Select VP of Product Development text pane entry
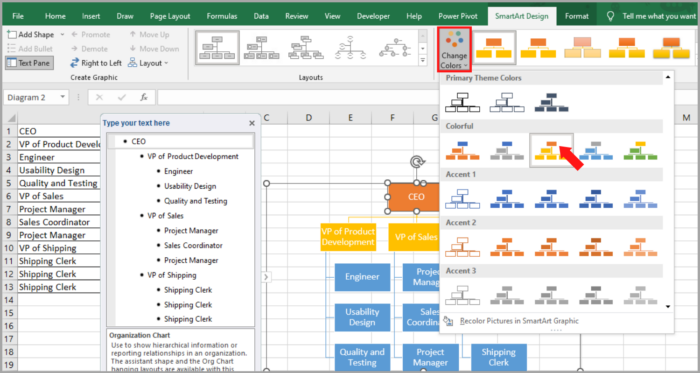The height and width of the screenshot is (373, 700). coord(193,156)
